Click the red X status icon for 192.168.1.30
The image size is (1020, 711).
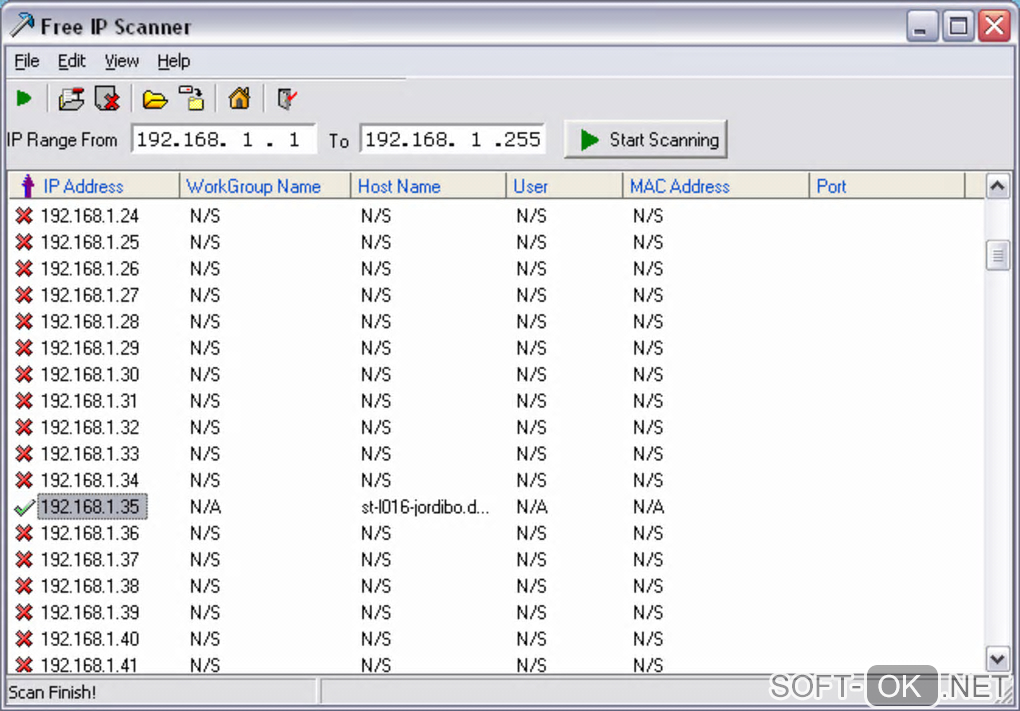pos(24,375)
